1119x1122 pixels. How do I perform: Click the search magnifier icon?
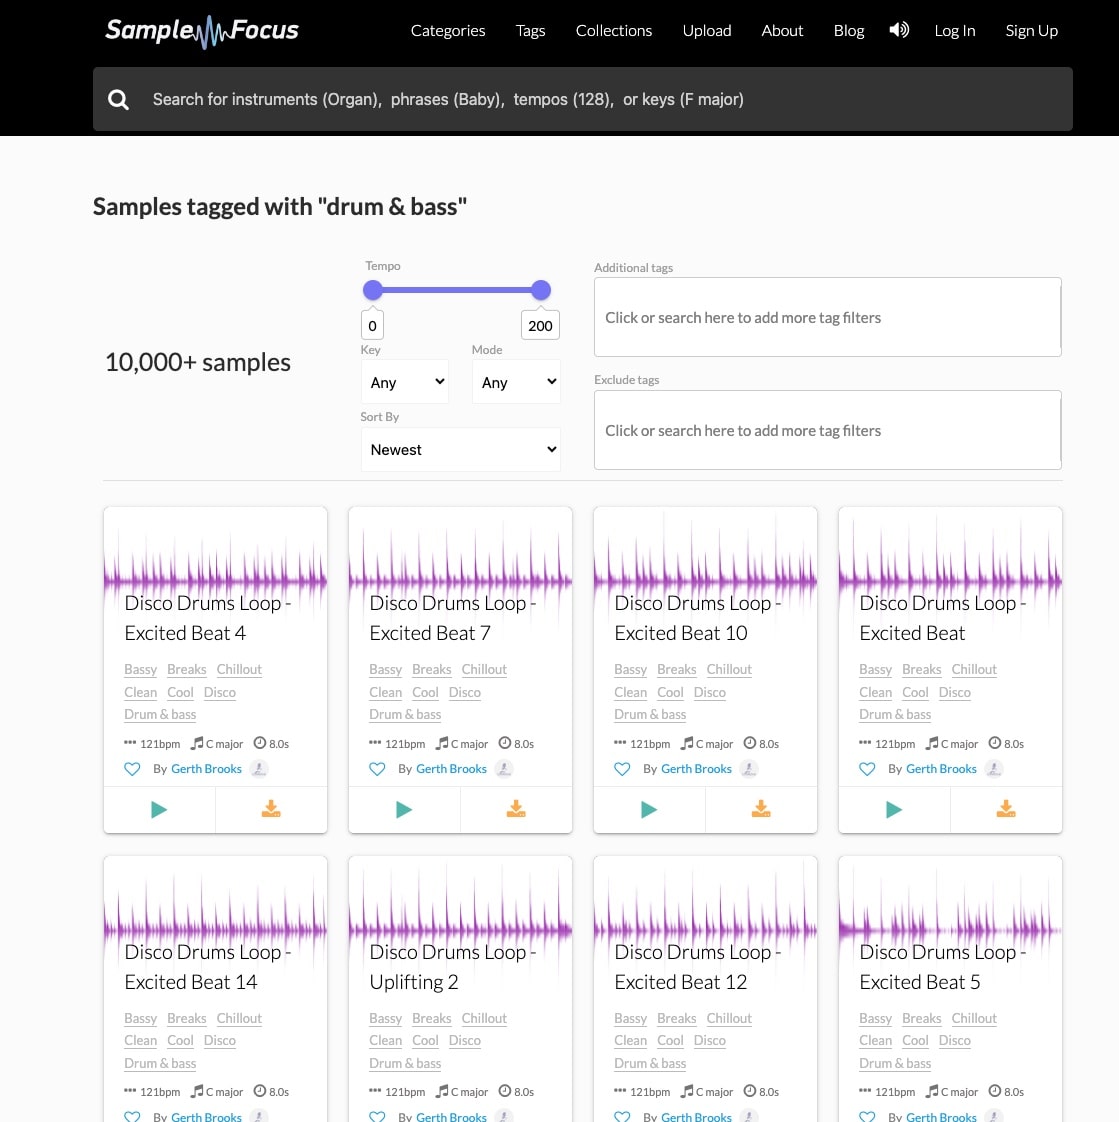(118, 99)
